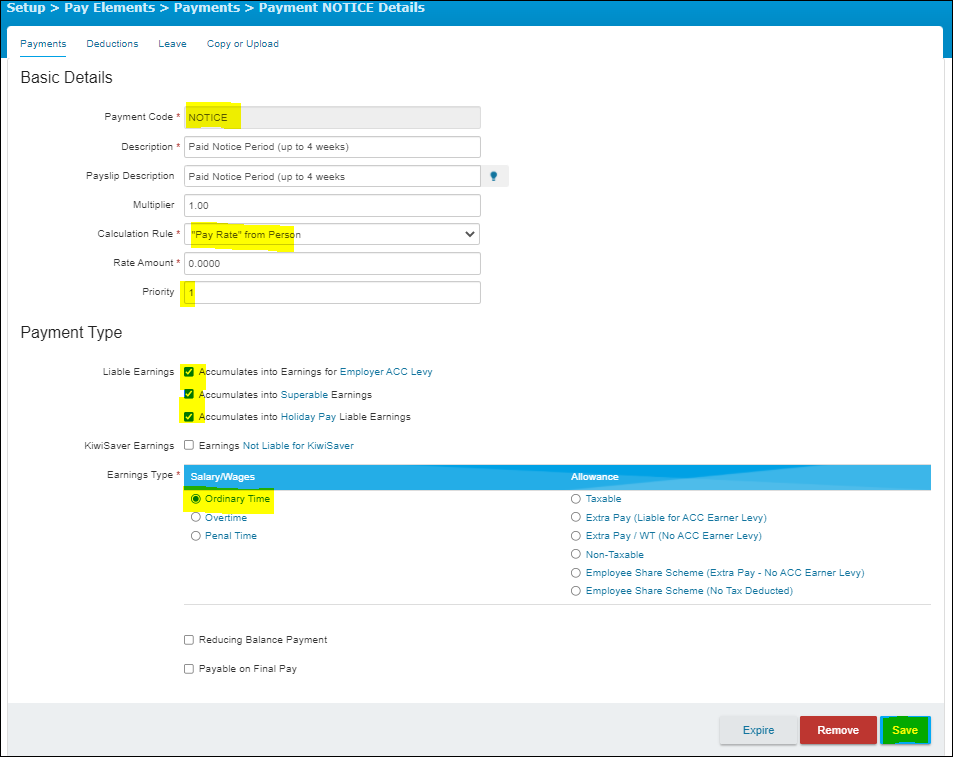Click into the Description text field
The height and width of the screenshot is (757, 953).
332,147
